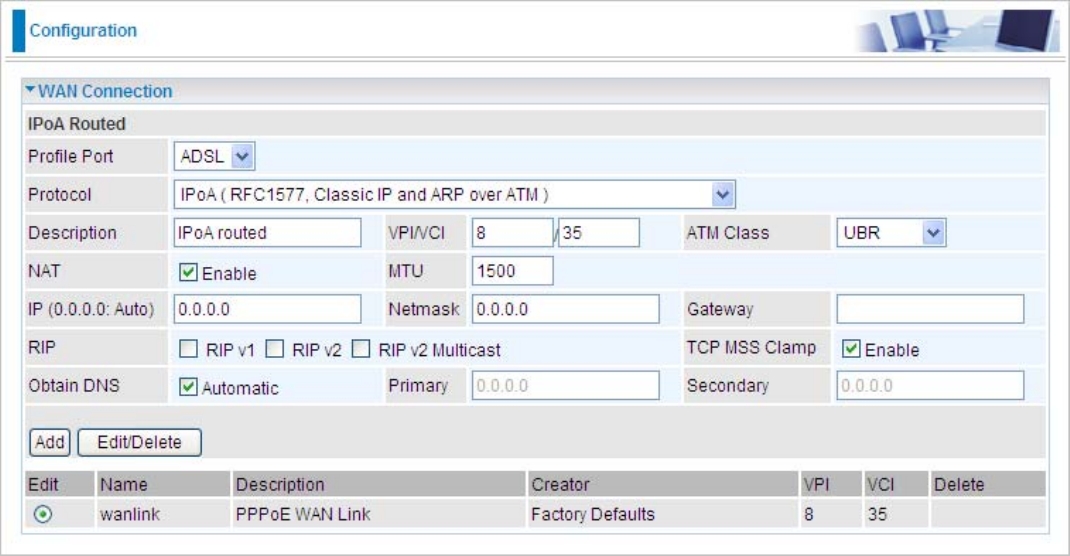
Task: Click the IPoA Routed subheading
Action: click(76, 123)
